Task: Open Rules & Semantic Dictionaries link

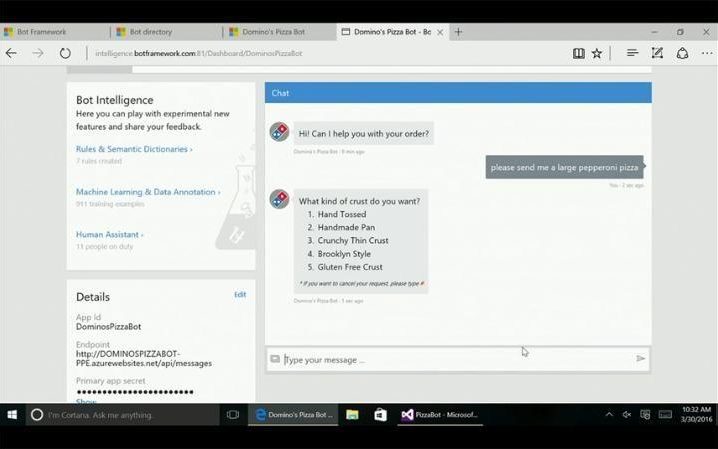Action: click(134, 149)
